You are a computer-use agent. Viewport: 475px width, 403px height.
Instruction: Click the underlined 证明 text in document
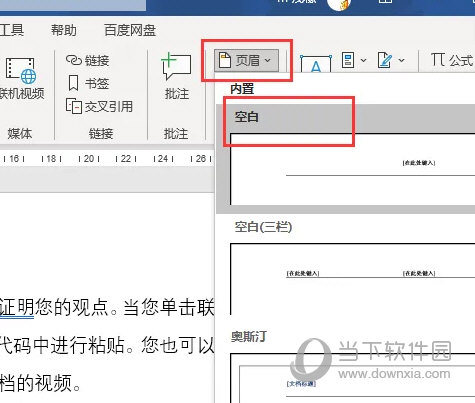point(17,307)
